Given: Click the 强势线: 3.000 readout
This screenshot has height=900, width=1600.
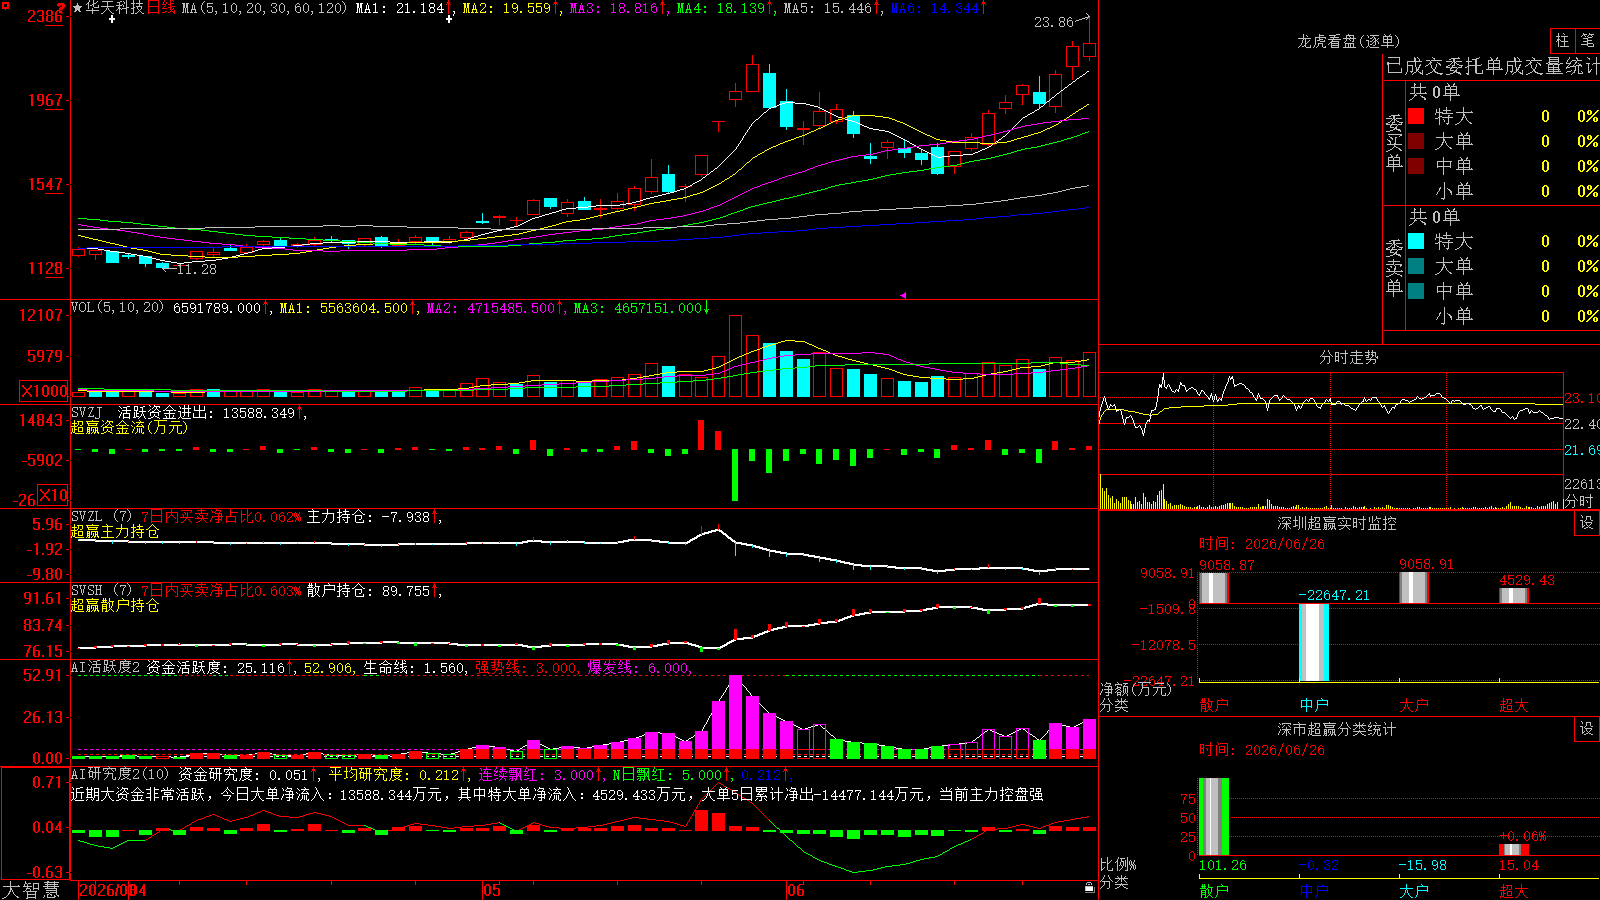Looking at the screenshot, I should pos(526,667).
